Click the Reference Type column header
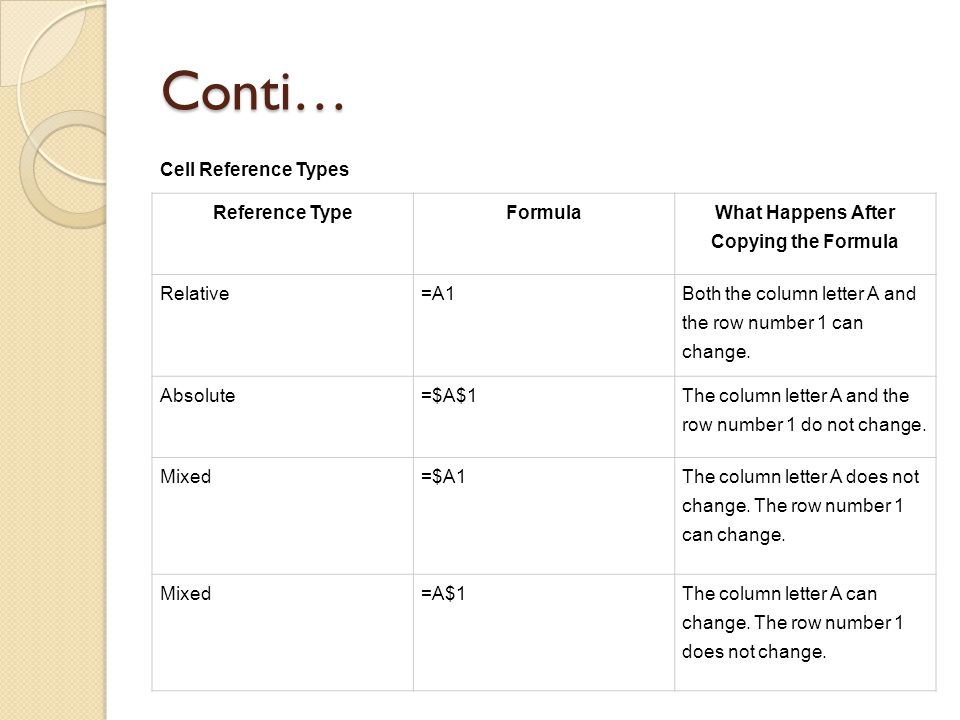 click(x=282, y=212)
